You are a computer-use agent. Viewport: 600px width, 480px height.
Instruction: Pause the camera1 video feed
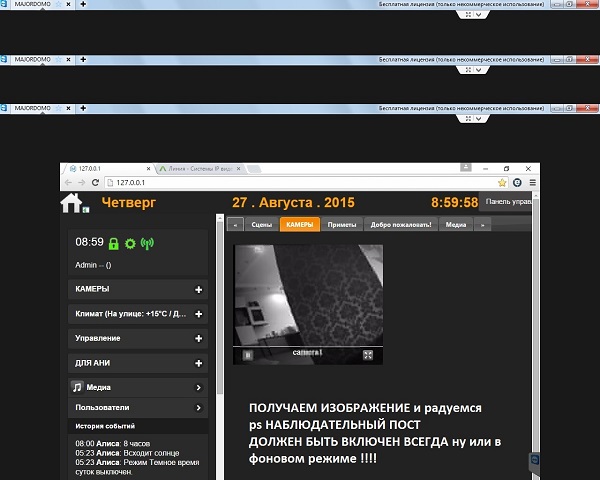[247, 354]
